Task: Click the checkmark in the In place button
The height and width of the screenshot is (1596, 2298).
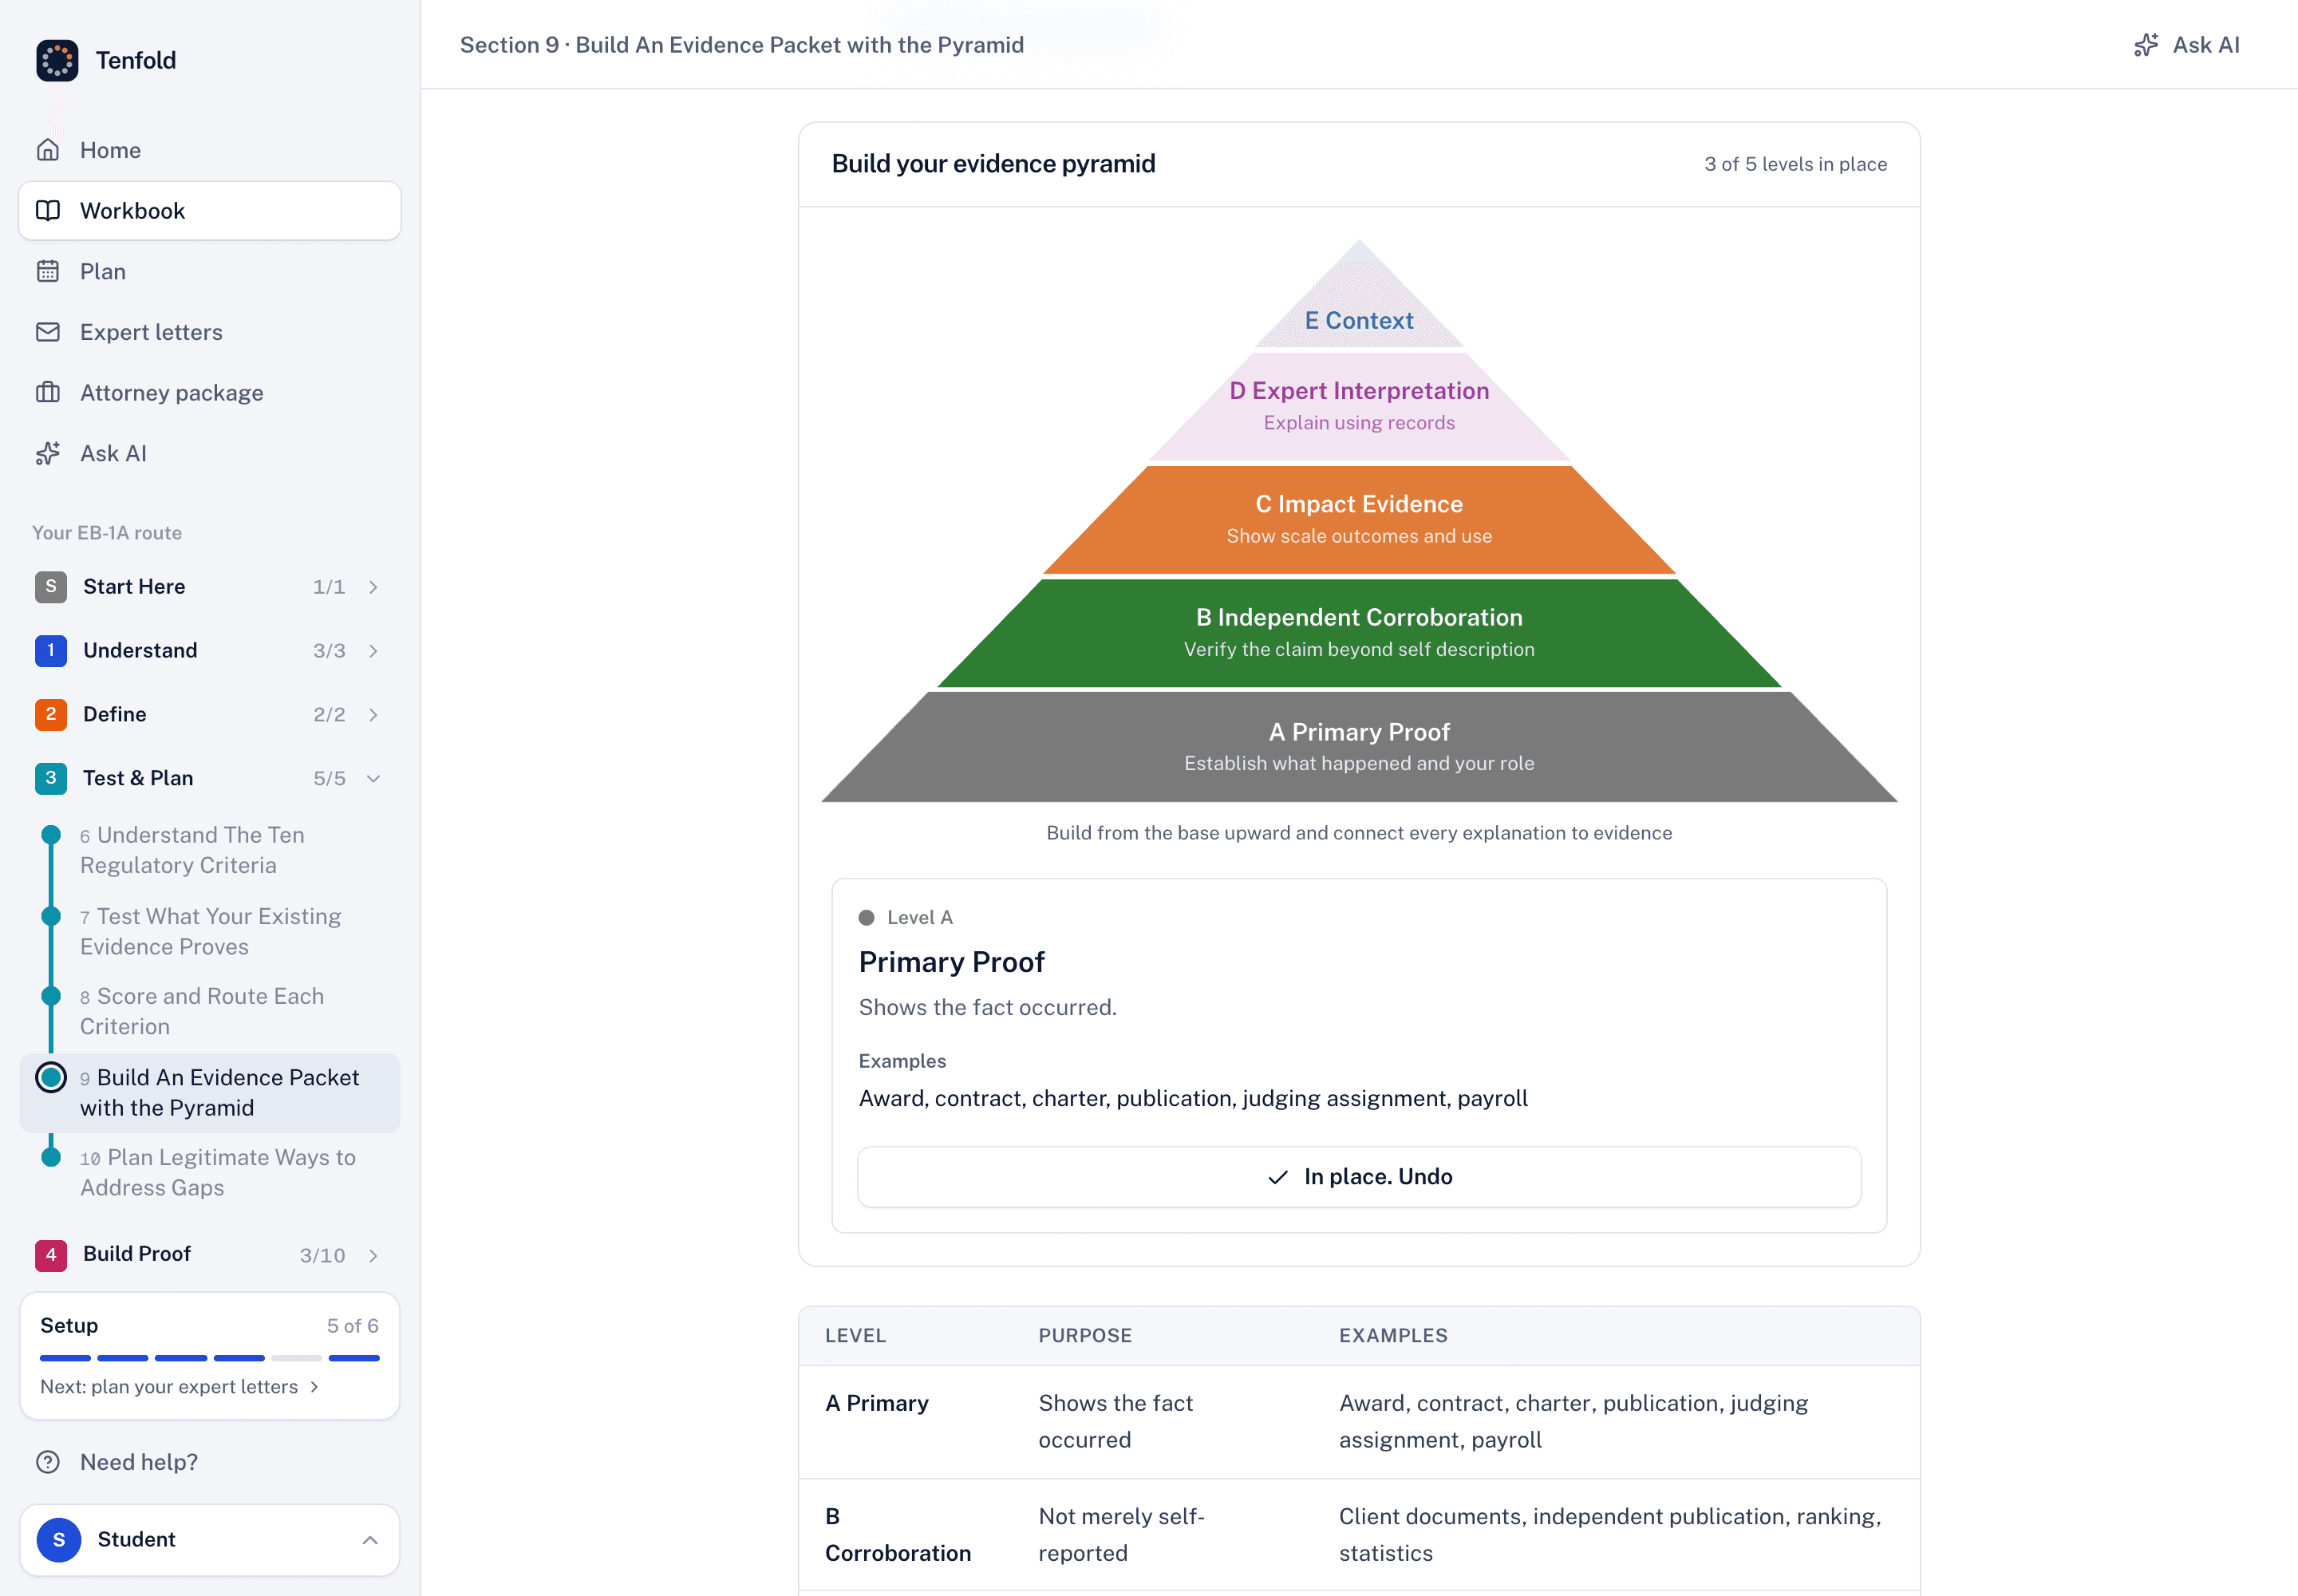Action: point(1278,1177)
